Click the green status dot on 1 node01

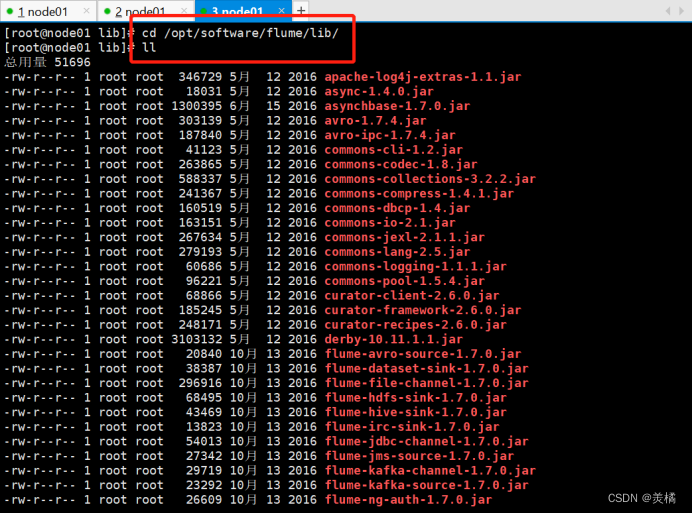click(x=10, y=11)
